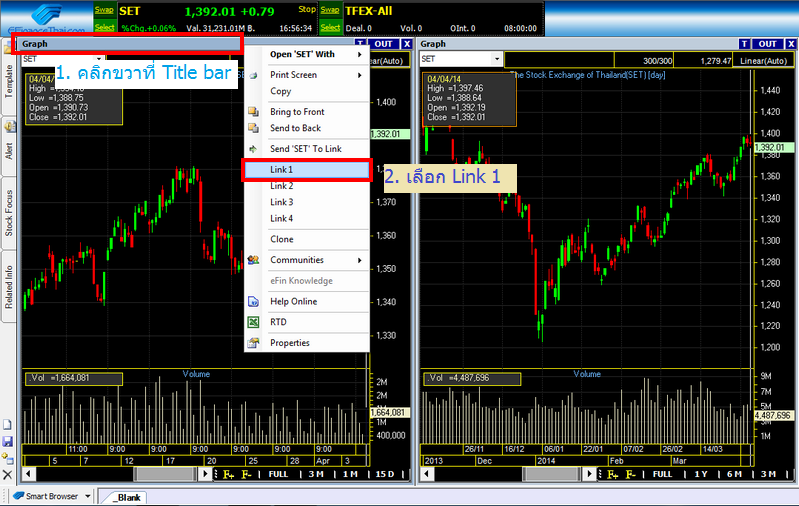Screen dimensions: 799x506
Task: Click 1 M range button under left graph
Action: click(x=350, y=474)
